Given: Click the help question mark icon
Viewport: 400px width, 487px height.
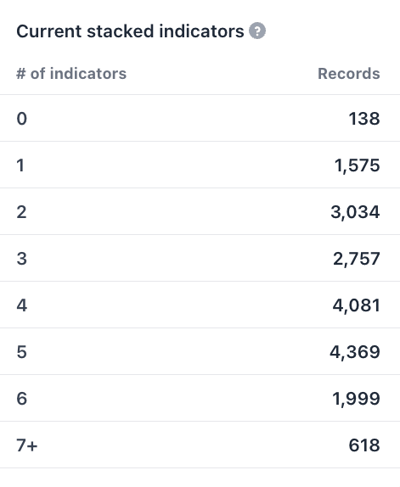Looking at the screenshot, I should (x=257, y=31).
